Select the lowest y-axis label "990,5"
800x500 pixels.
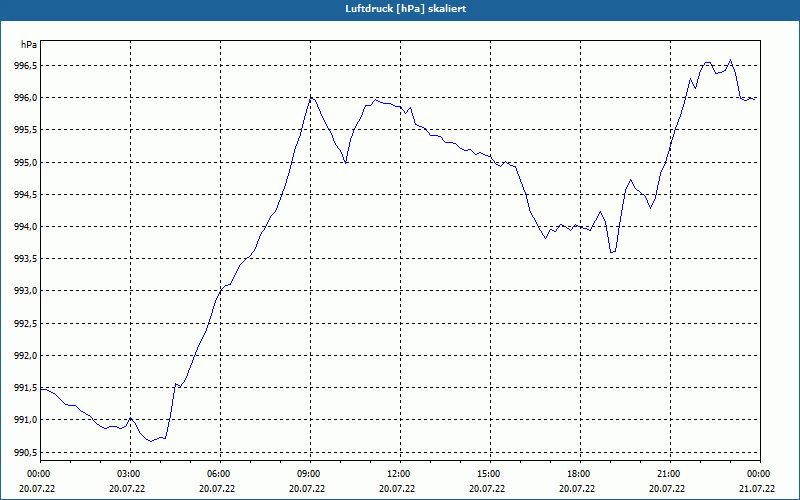click(26, 453)
